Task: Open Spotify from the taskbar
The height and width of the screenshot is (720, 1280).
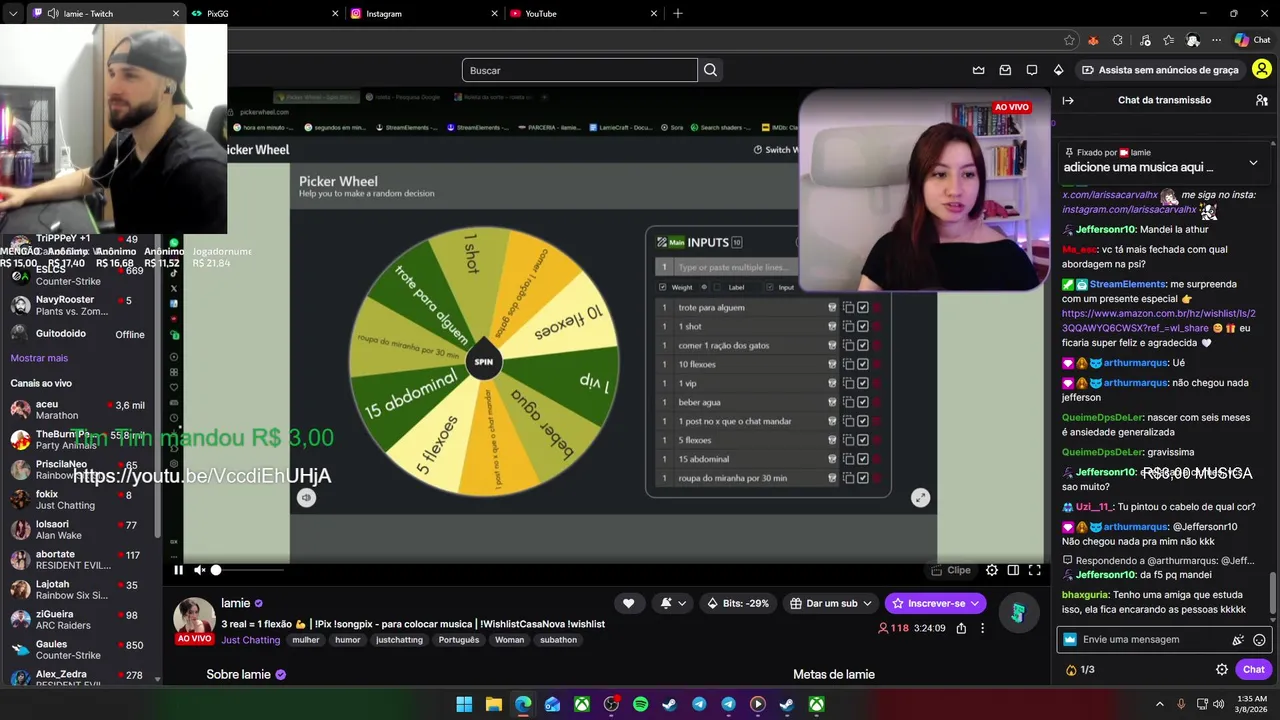Action: coord(640,704)
